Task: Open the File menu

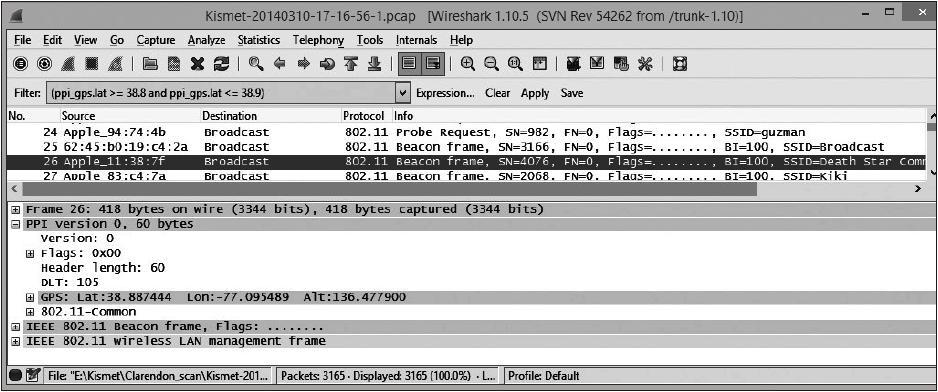Action: 22,40
